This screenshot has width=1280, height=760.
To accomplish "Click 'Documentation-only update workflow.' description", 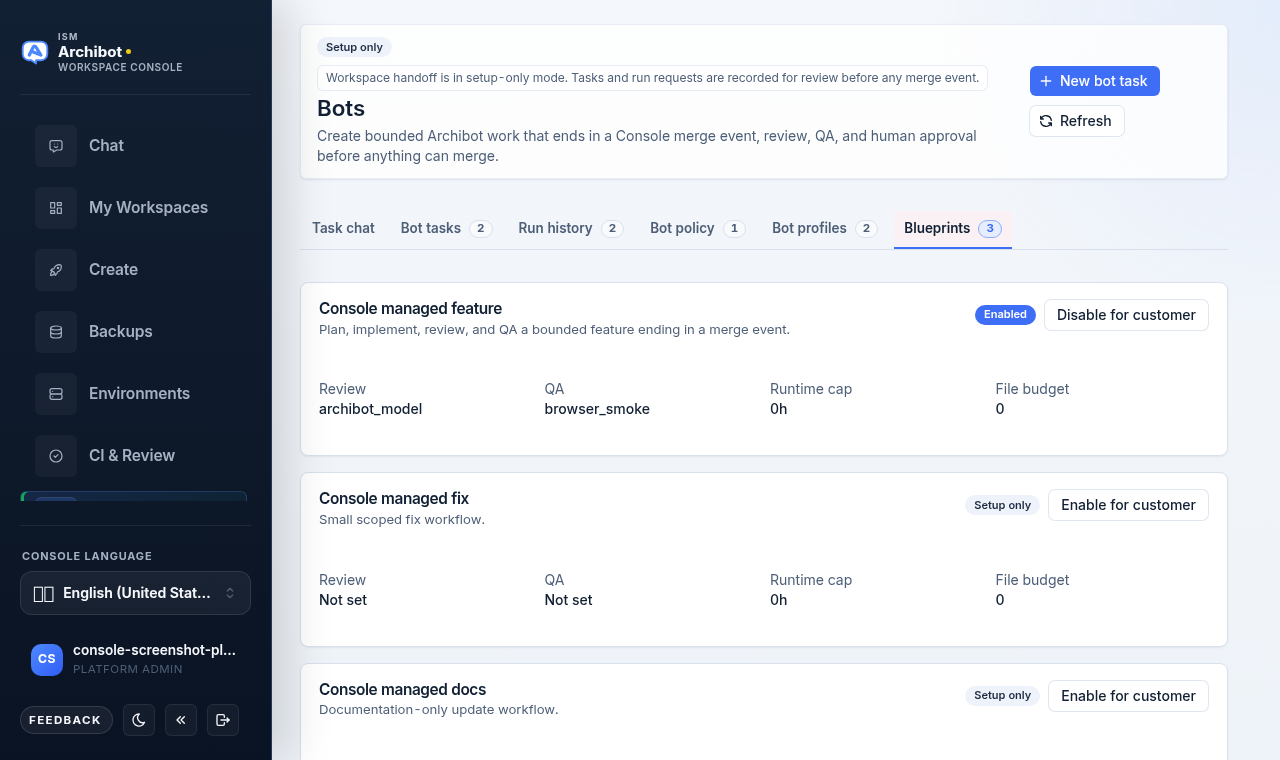I will pos(438,710).
